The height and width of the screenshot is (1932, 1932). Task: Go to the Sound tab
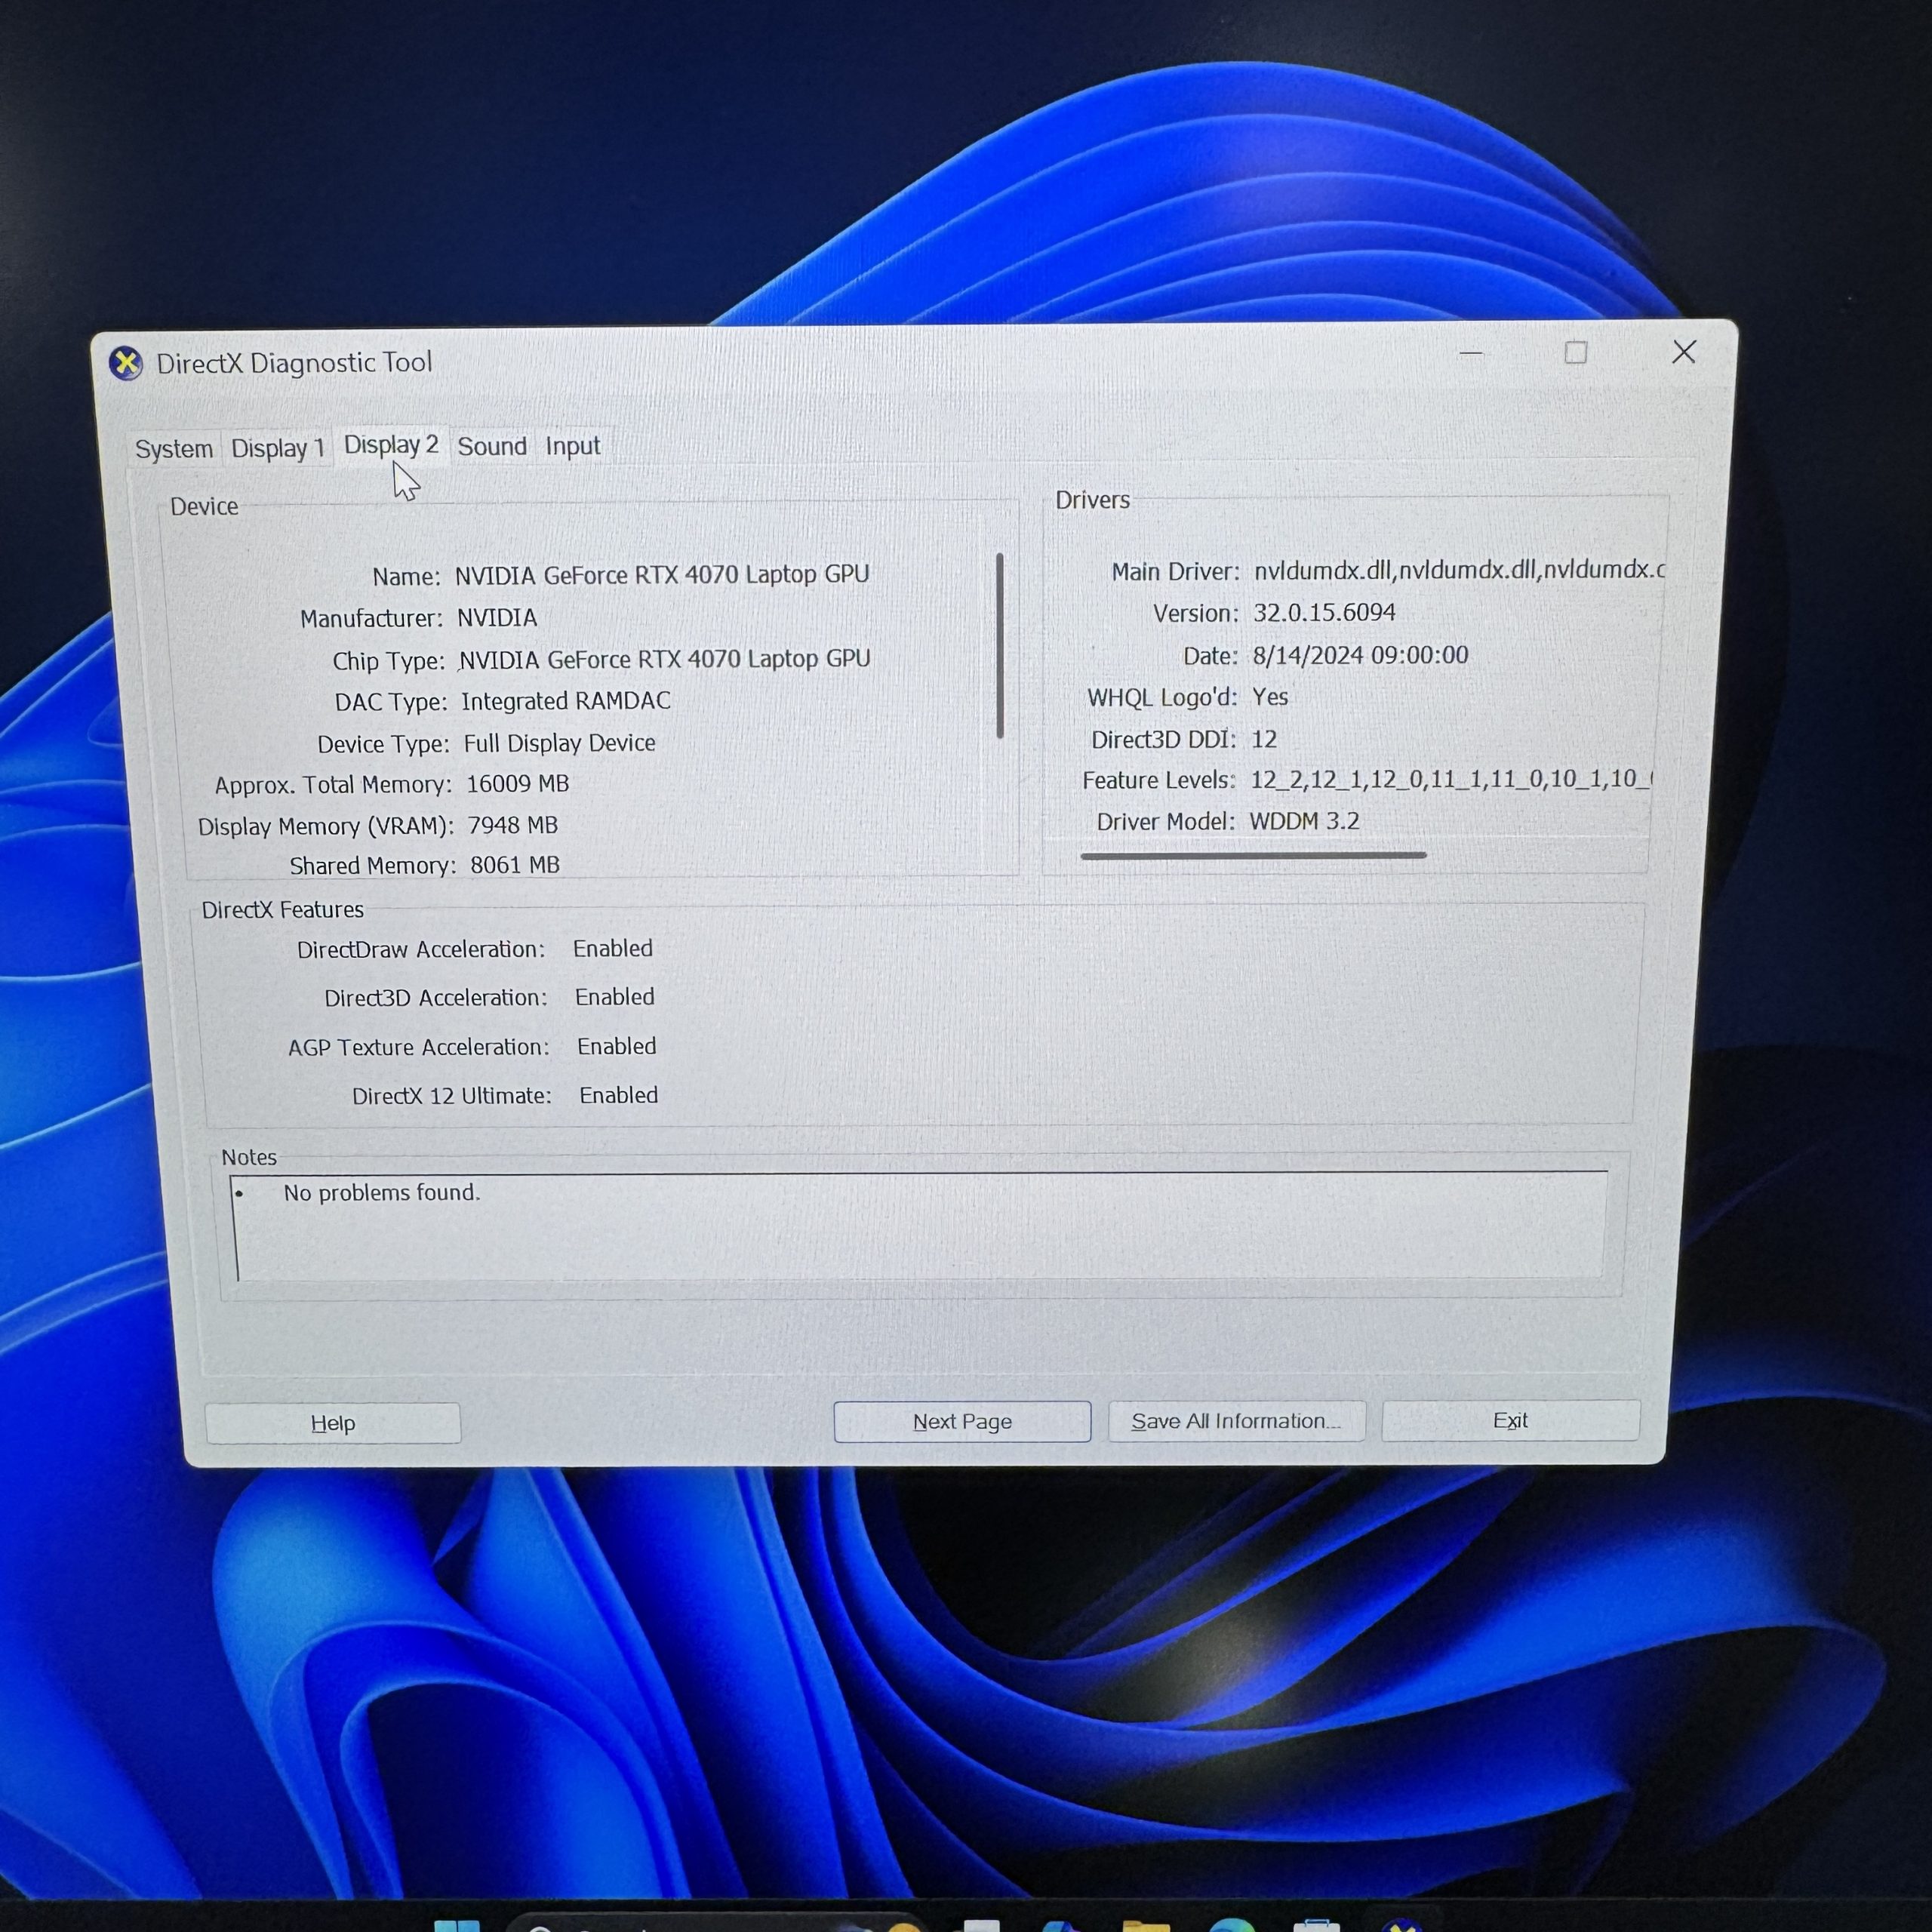pyautogui.click(x=492, y=447)
